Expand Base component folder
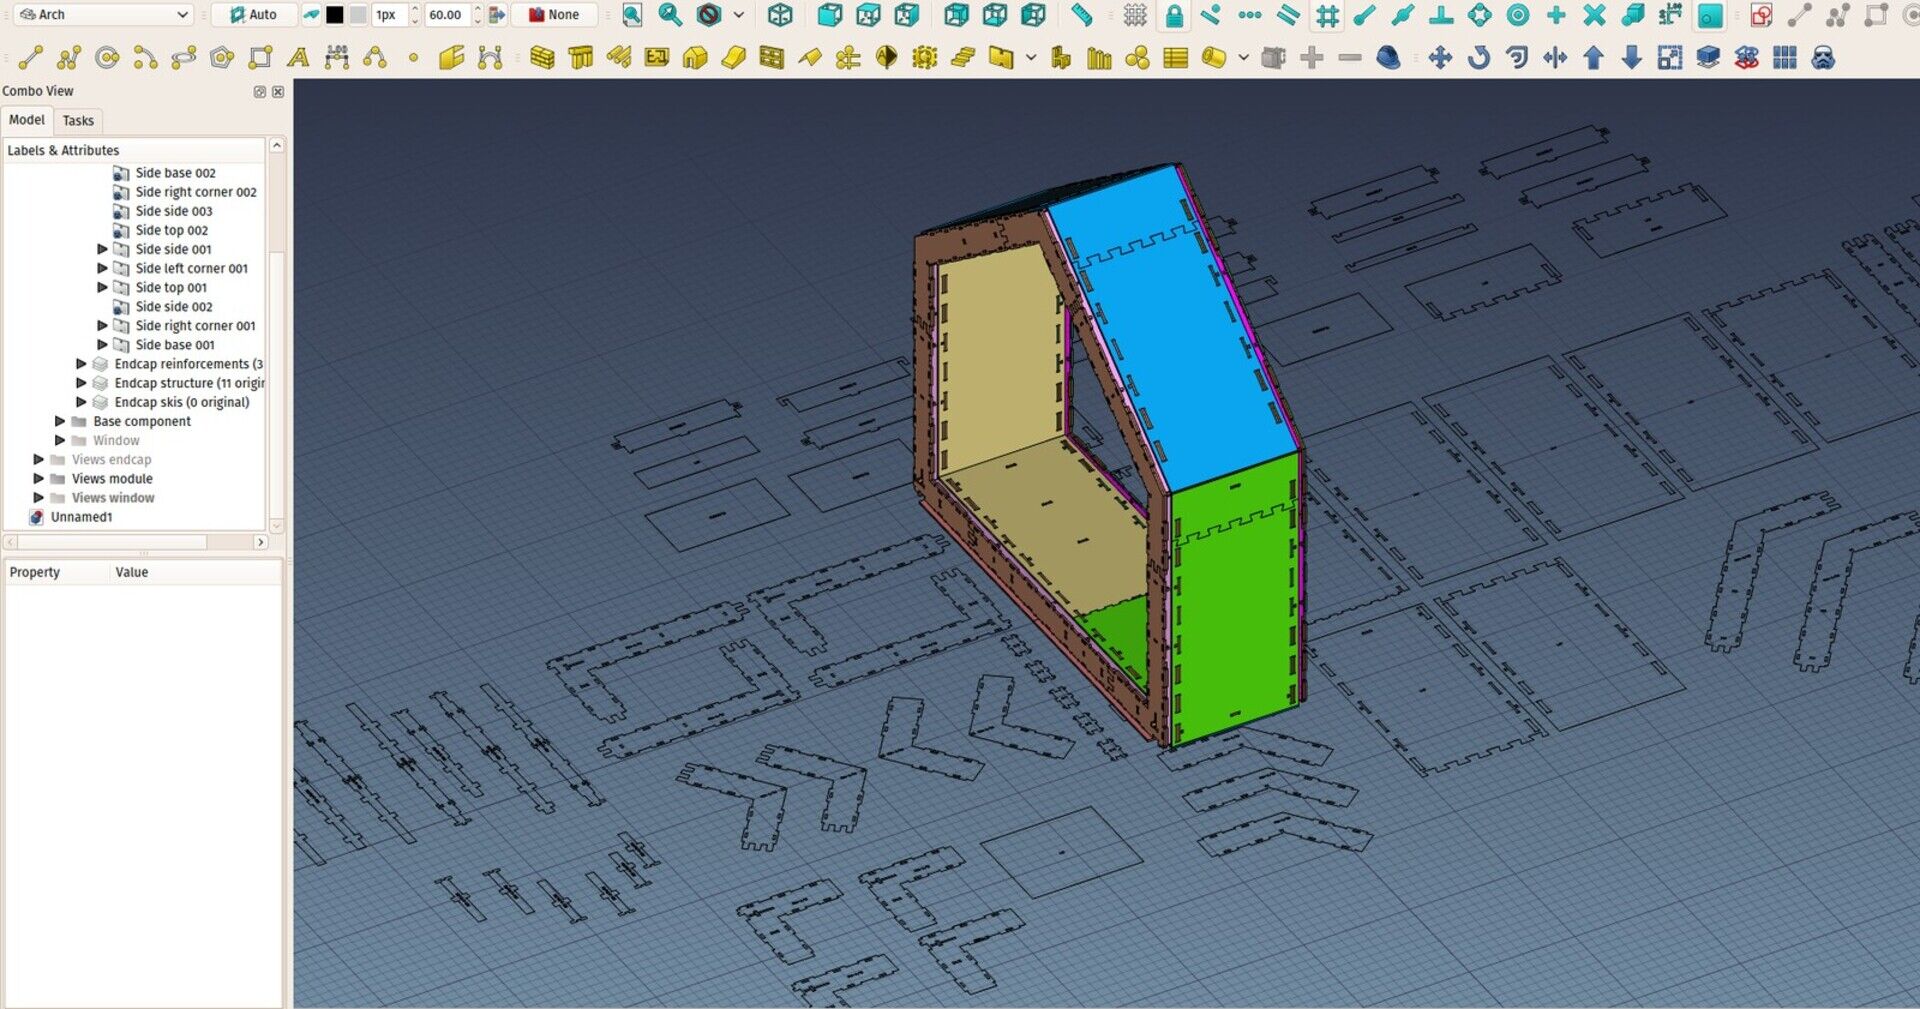Screen dimensions: 1920x1009 [x=60, y=421]
